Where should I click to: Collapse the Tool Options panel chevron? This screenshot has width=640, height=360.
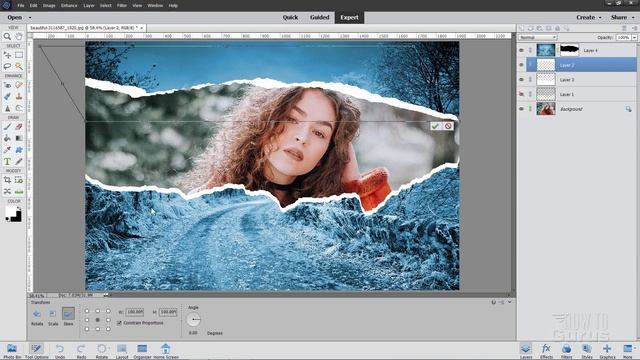coord(510,302)
